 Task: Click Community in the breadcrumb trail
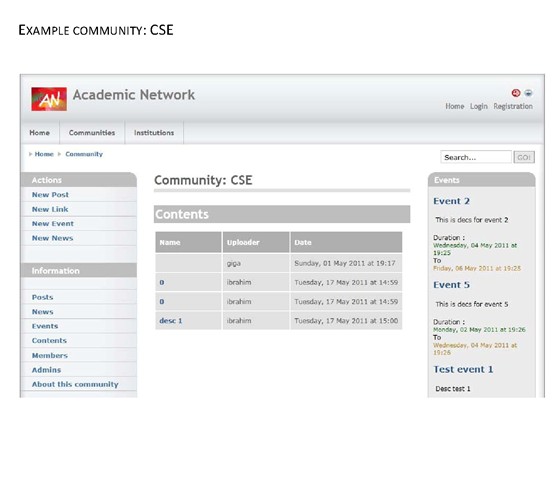coord(84,154)
